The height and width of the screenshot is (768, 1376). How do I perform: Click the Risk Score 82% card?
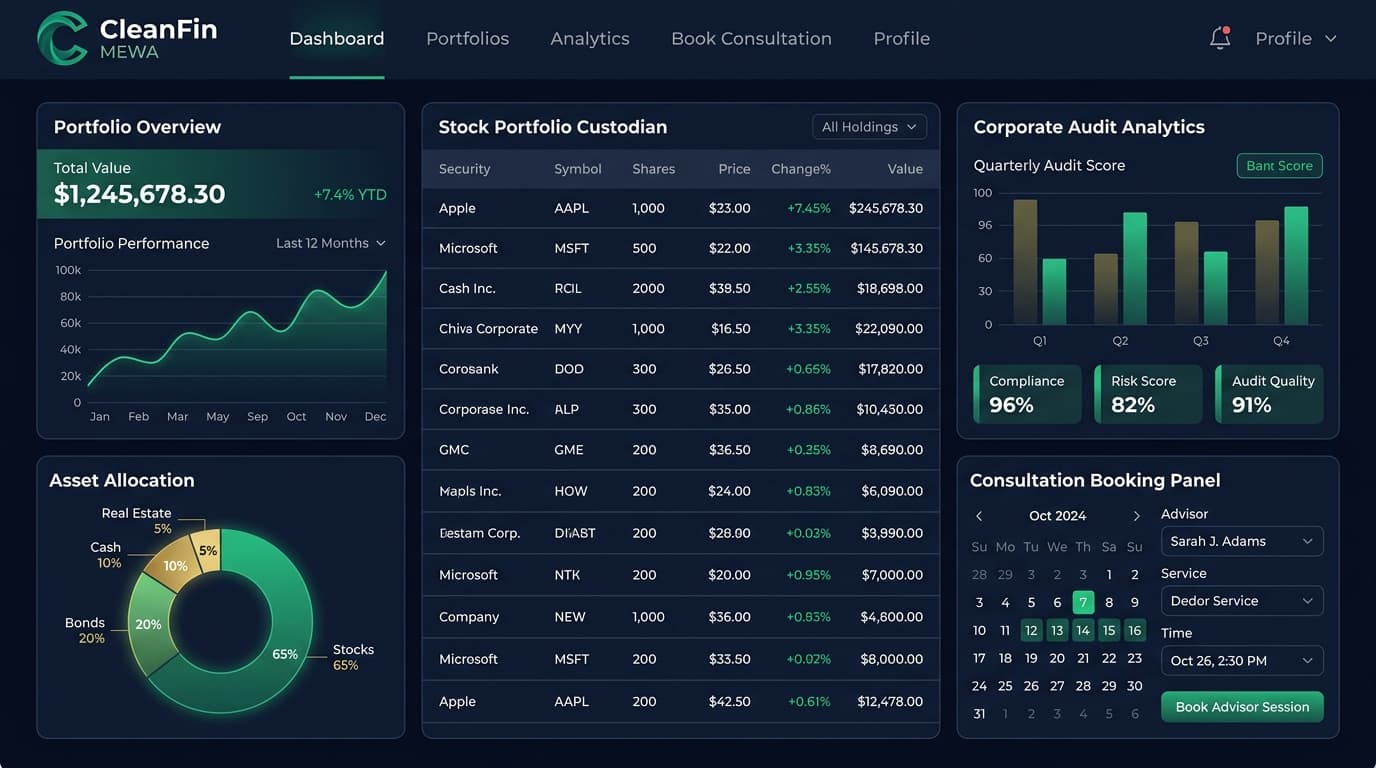pyautogui.click(x=1148, y=394)
